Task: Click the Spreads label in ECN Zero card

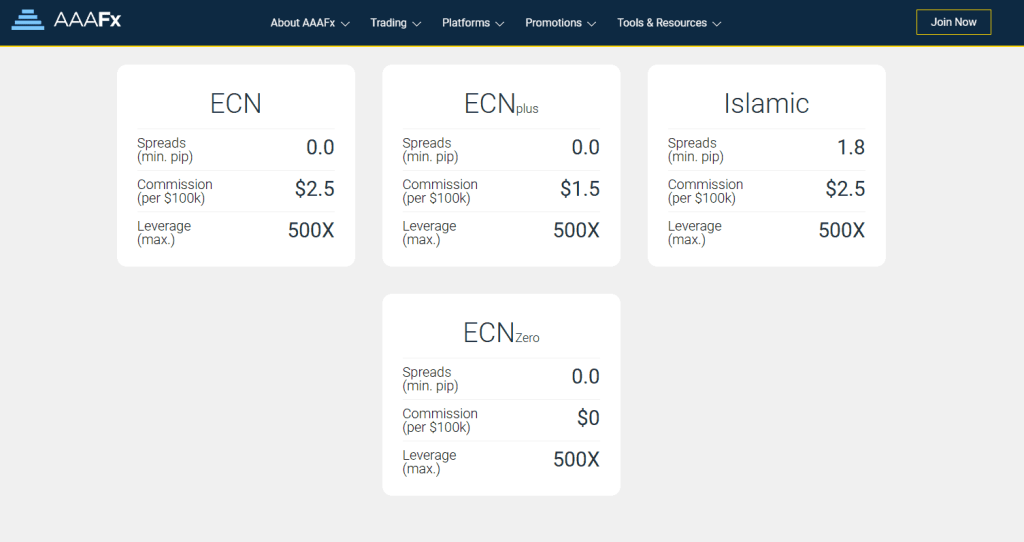Action: point(430,379)
